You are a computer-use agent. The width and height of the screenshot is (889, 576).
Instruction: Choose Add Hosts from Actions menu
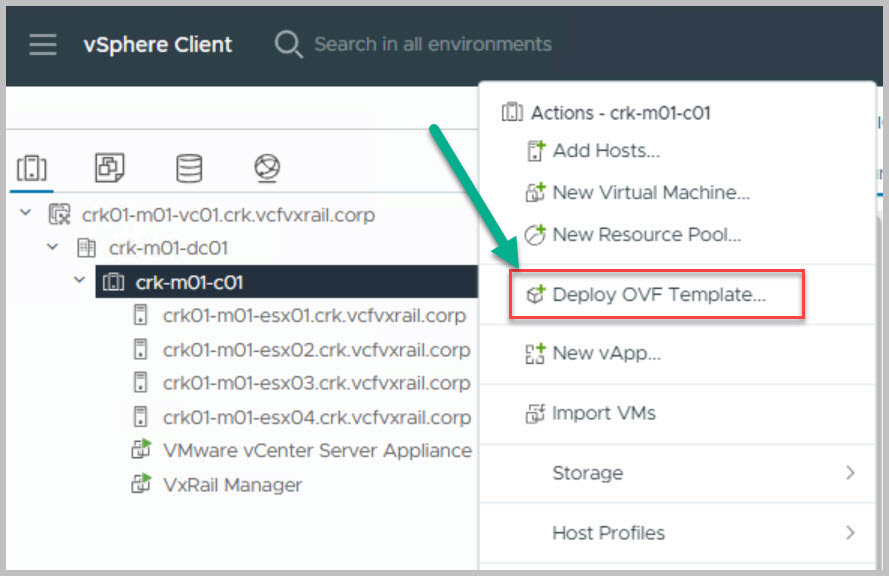pos(605,151)
